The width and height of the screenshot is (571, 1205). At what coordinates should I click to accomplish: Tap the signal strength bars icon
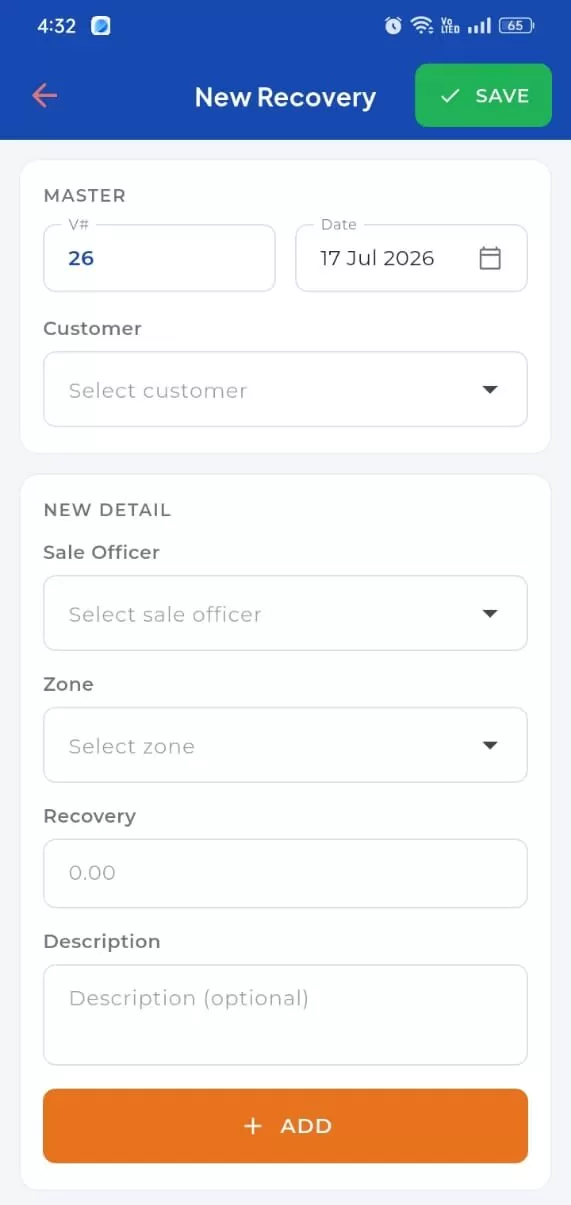pyautogui.click(x=479, y=26)
